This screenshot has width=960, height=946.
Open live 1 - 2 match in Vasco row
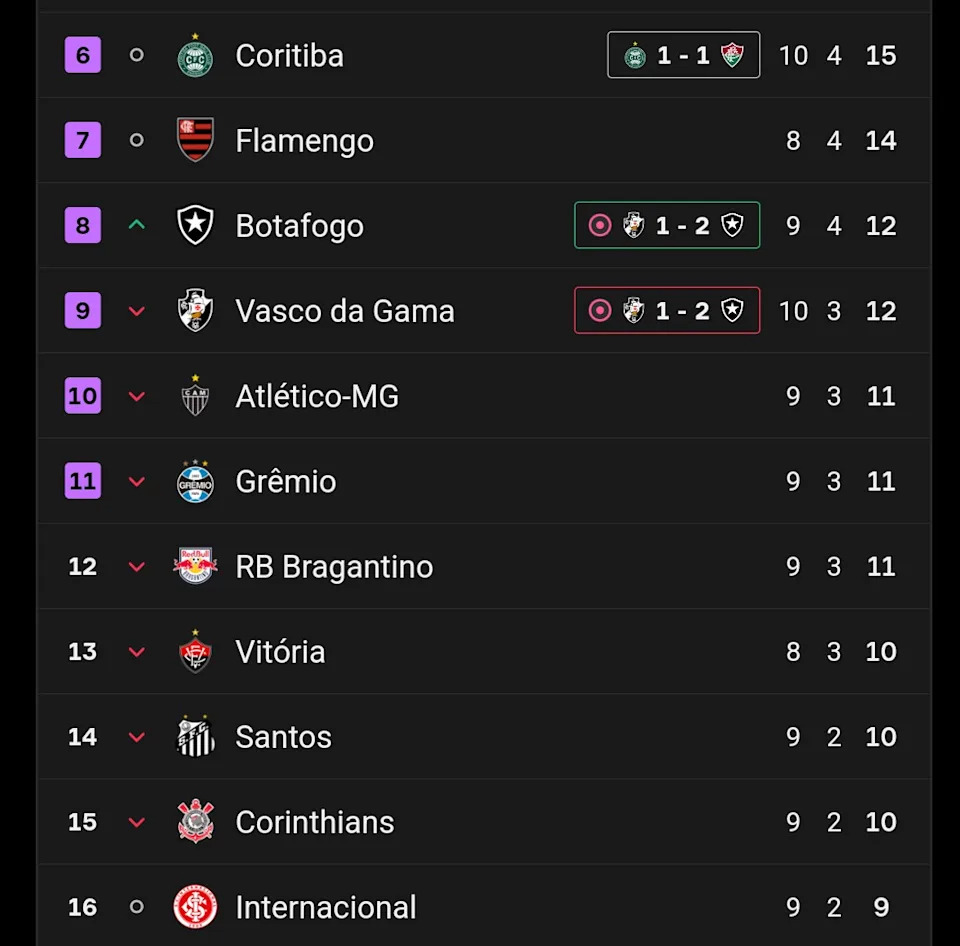tap(667, 310)
